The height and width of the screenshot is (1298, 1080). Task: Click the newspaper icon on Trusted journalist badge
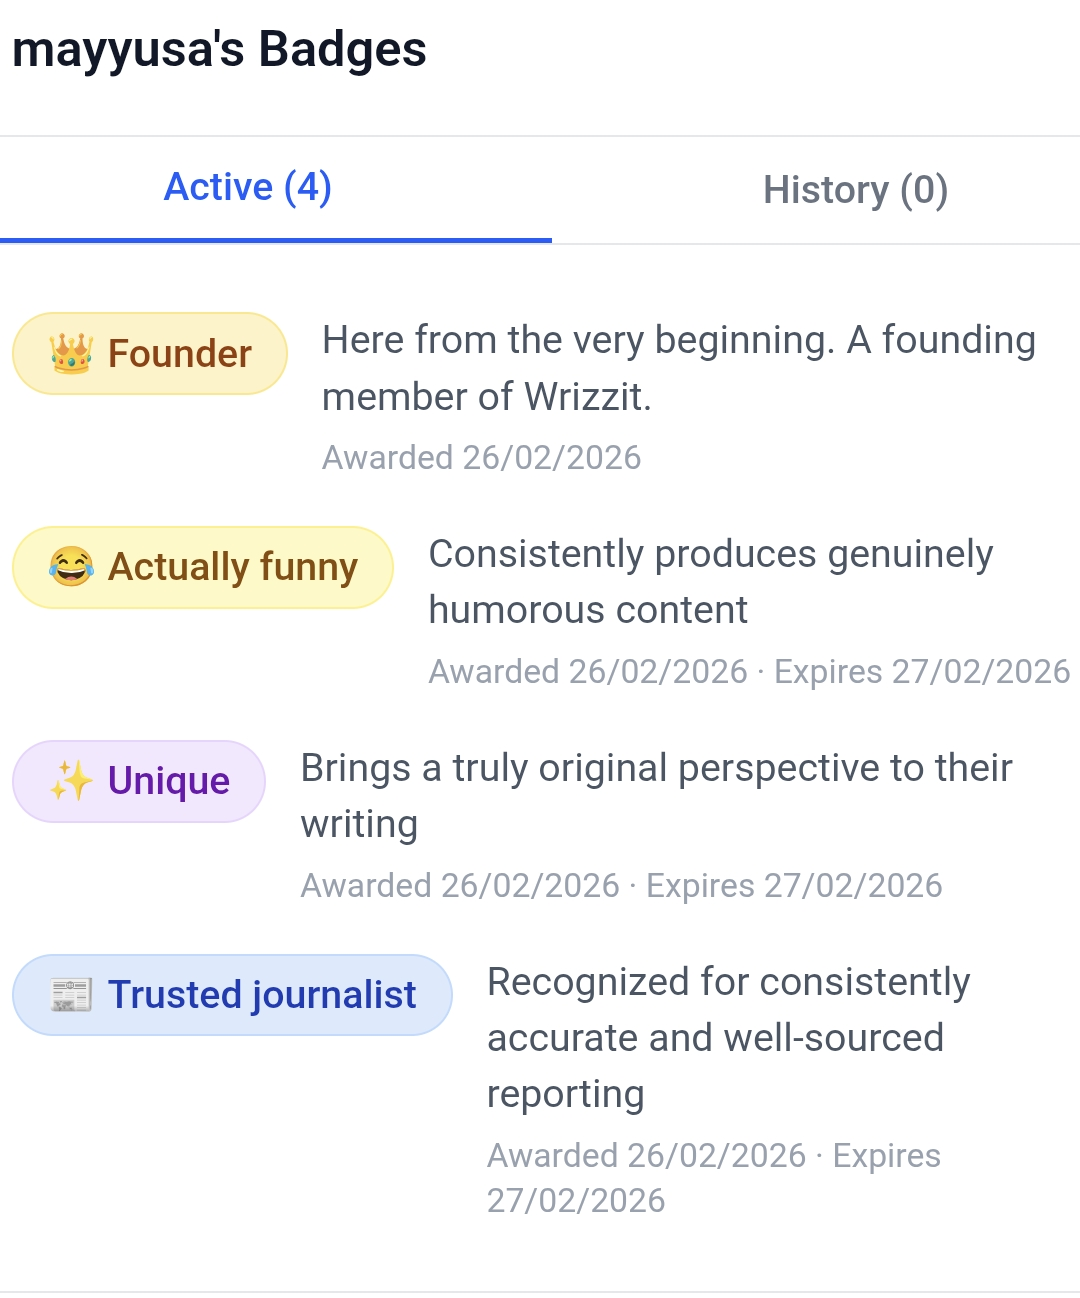click(x=71, y=995)
